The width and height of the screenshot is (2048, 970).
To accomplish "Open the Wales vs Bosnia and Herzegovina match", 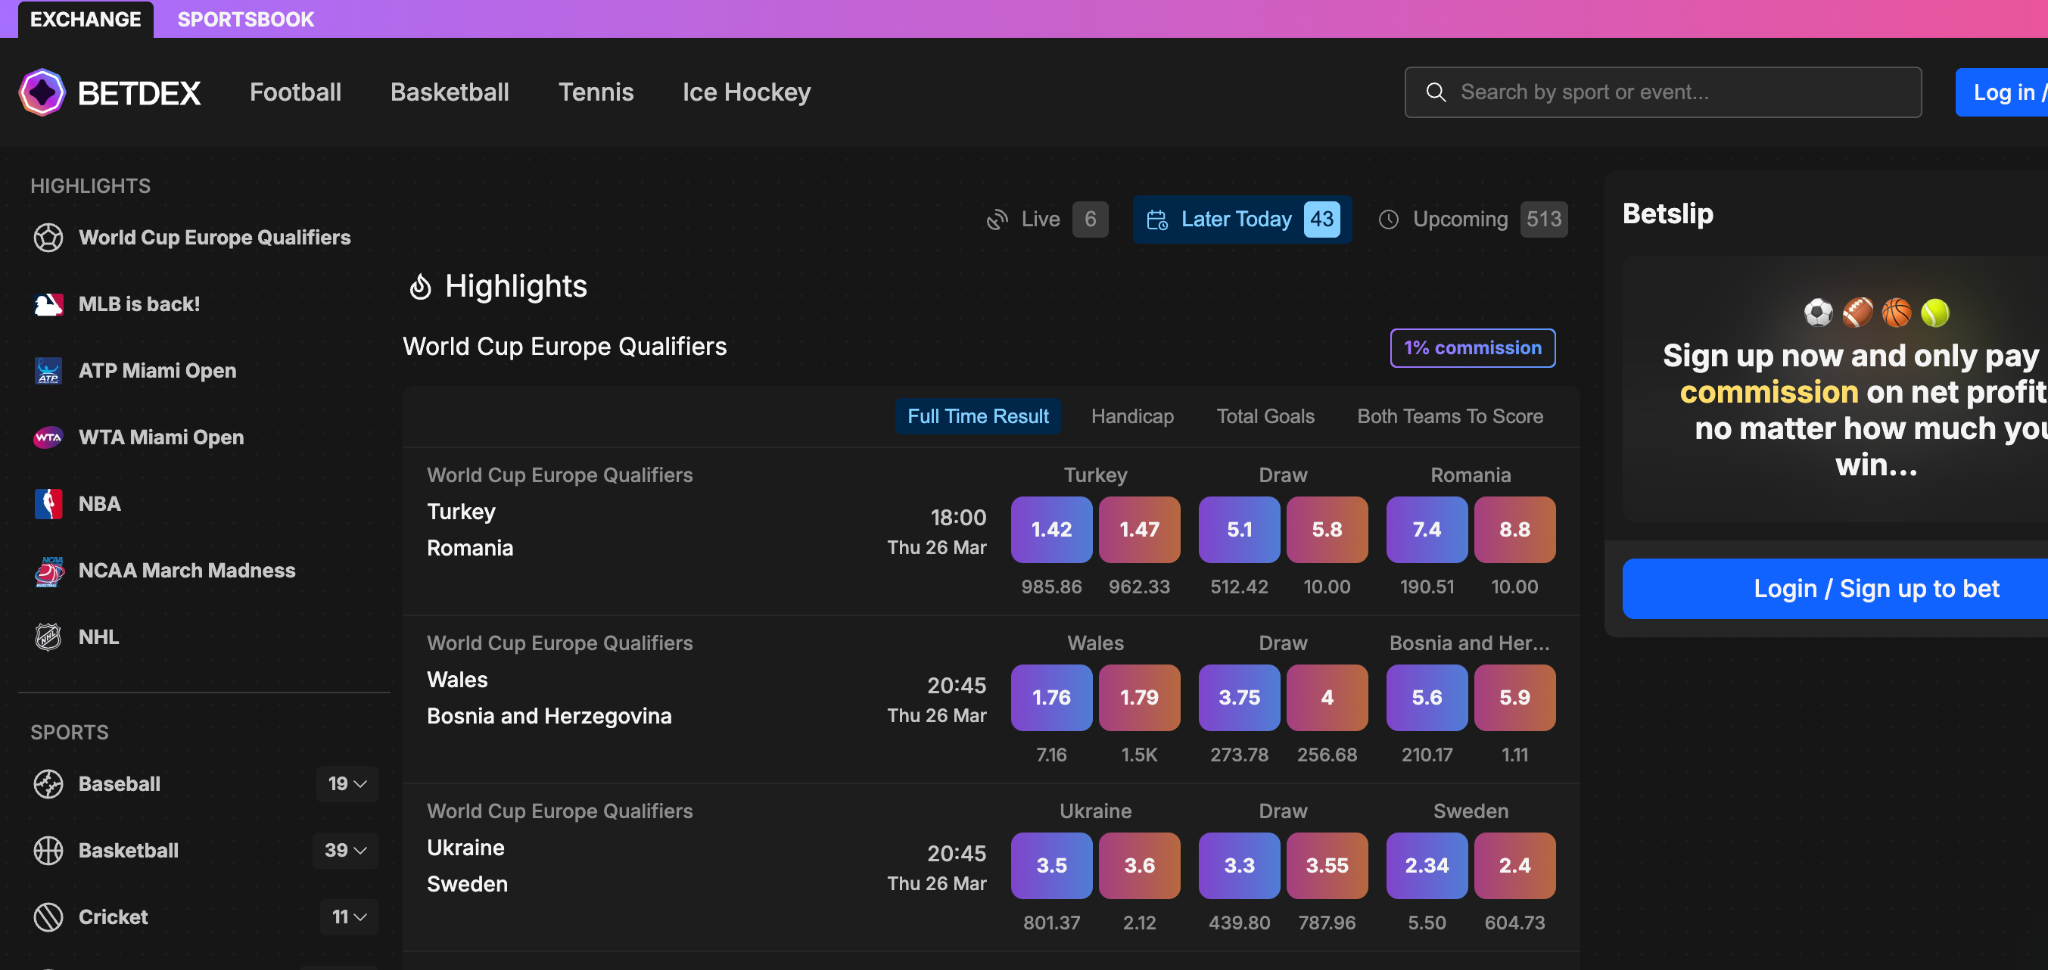I will (549, 698).
